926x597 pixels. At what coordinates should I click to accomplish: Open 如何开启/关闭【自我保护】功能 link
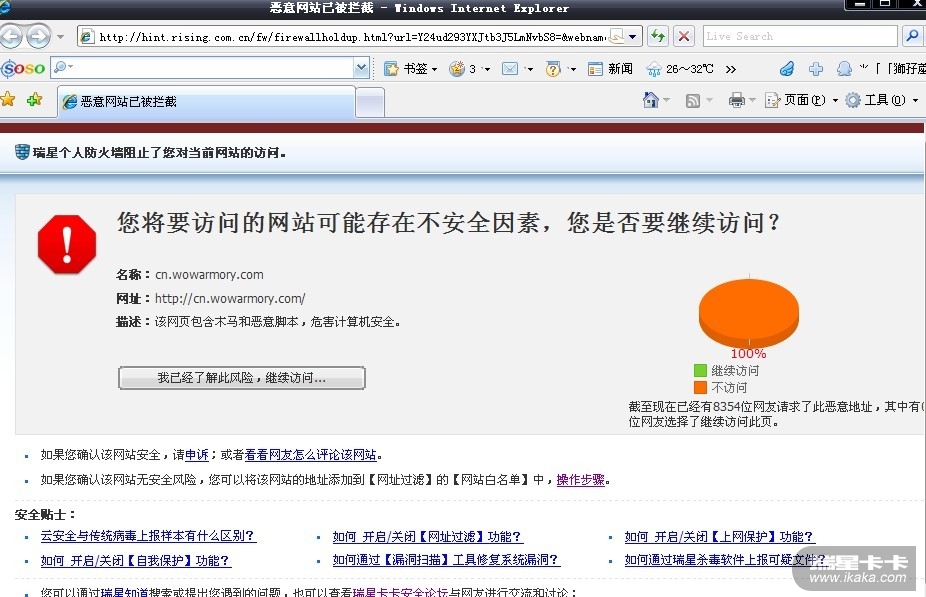pos(136,560)
